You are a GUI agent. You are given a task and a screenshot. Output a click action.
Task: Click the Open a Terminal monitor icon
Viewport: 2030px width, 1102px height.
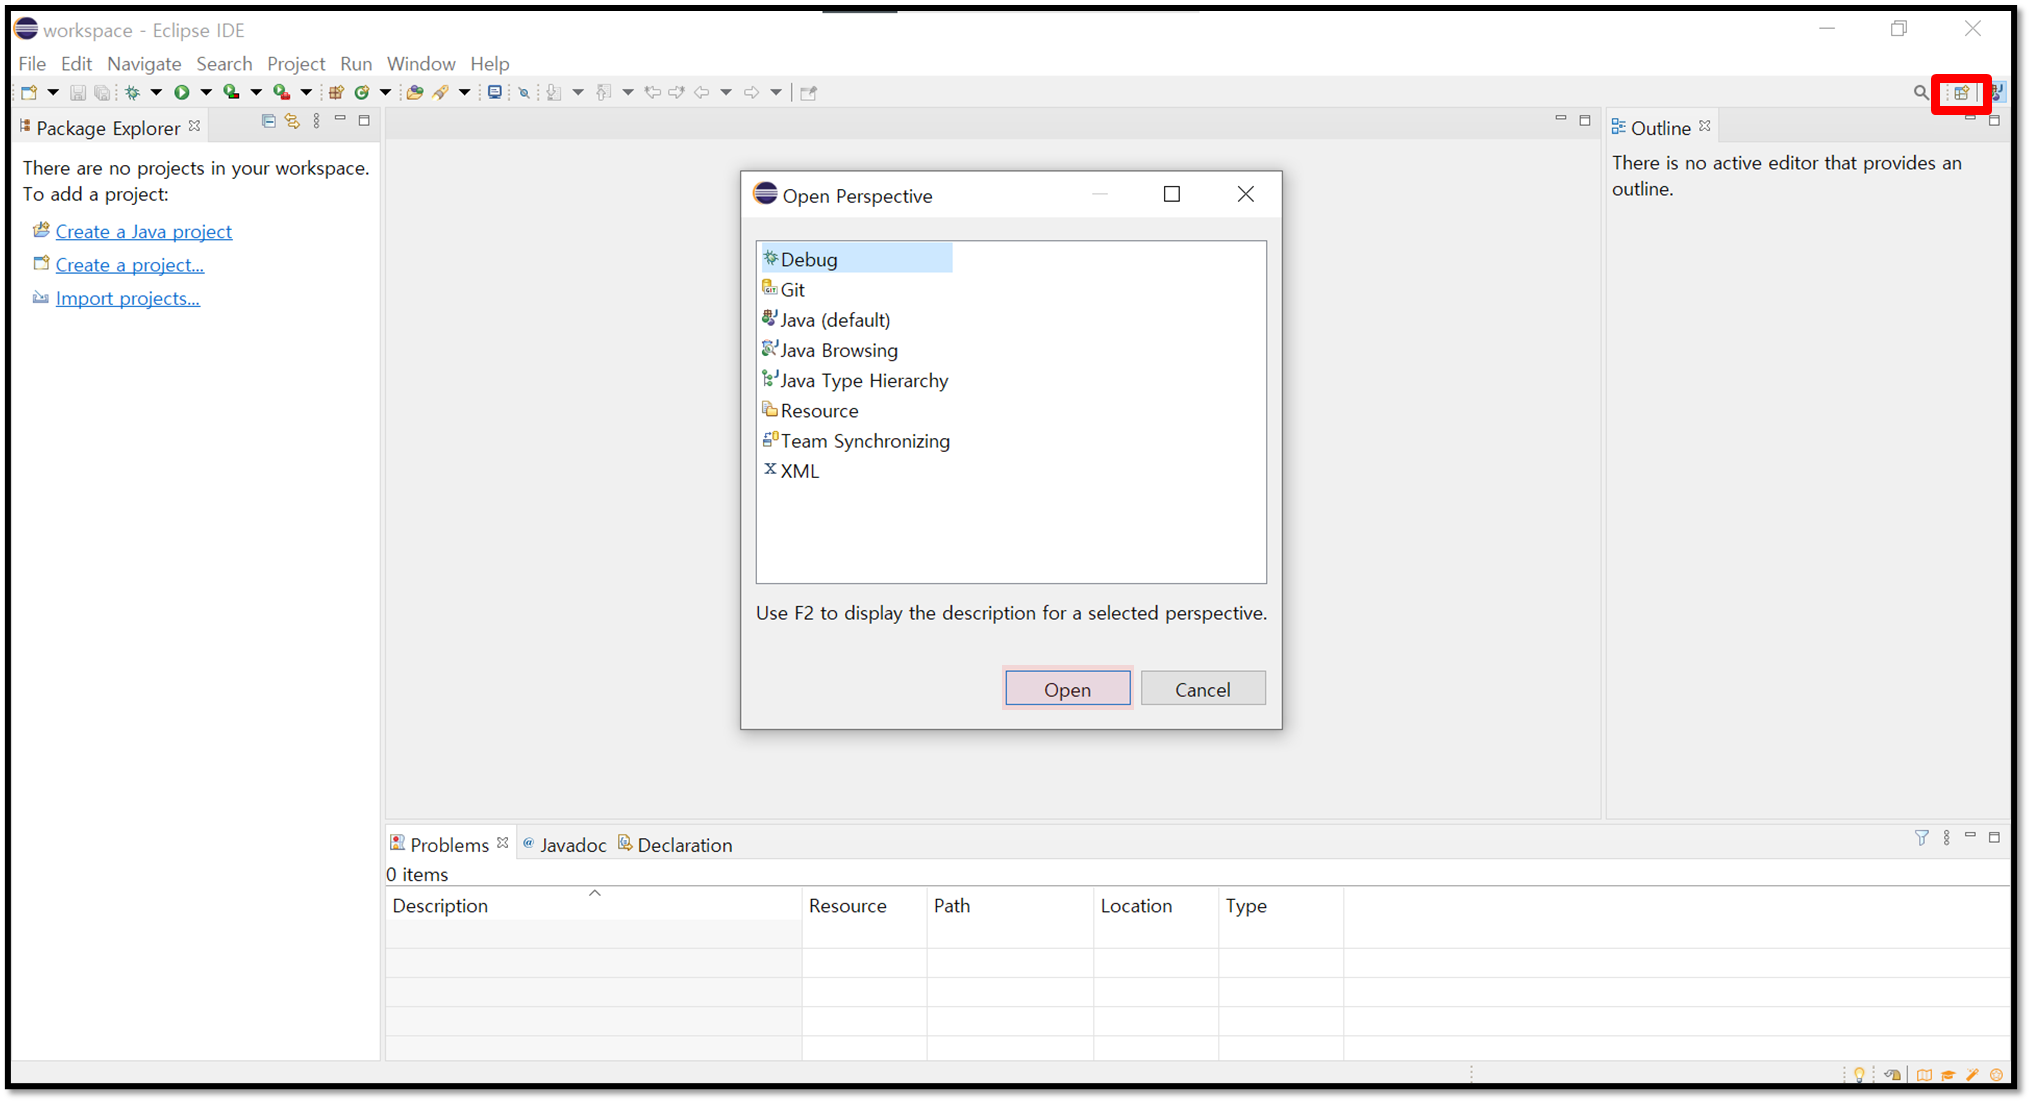[494, 92]
